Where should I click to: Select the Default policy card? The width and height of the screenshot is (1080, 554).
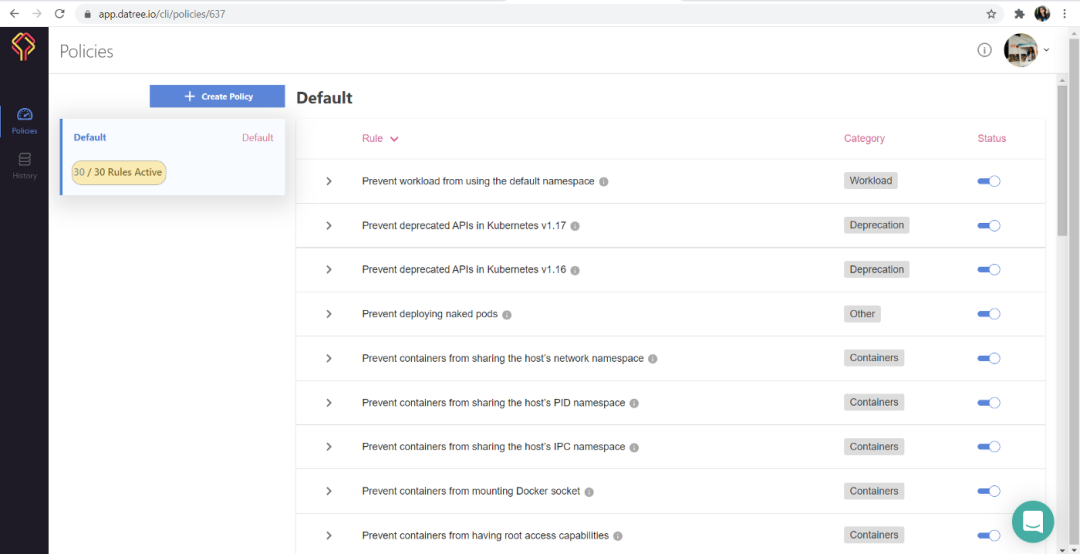click(173, 157)
